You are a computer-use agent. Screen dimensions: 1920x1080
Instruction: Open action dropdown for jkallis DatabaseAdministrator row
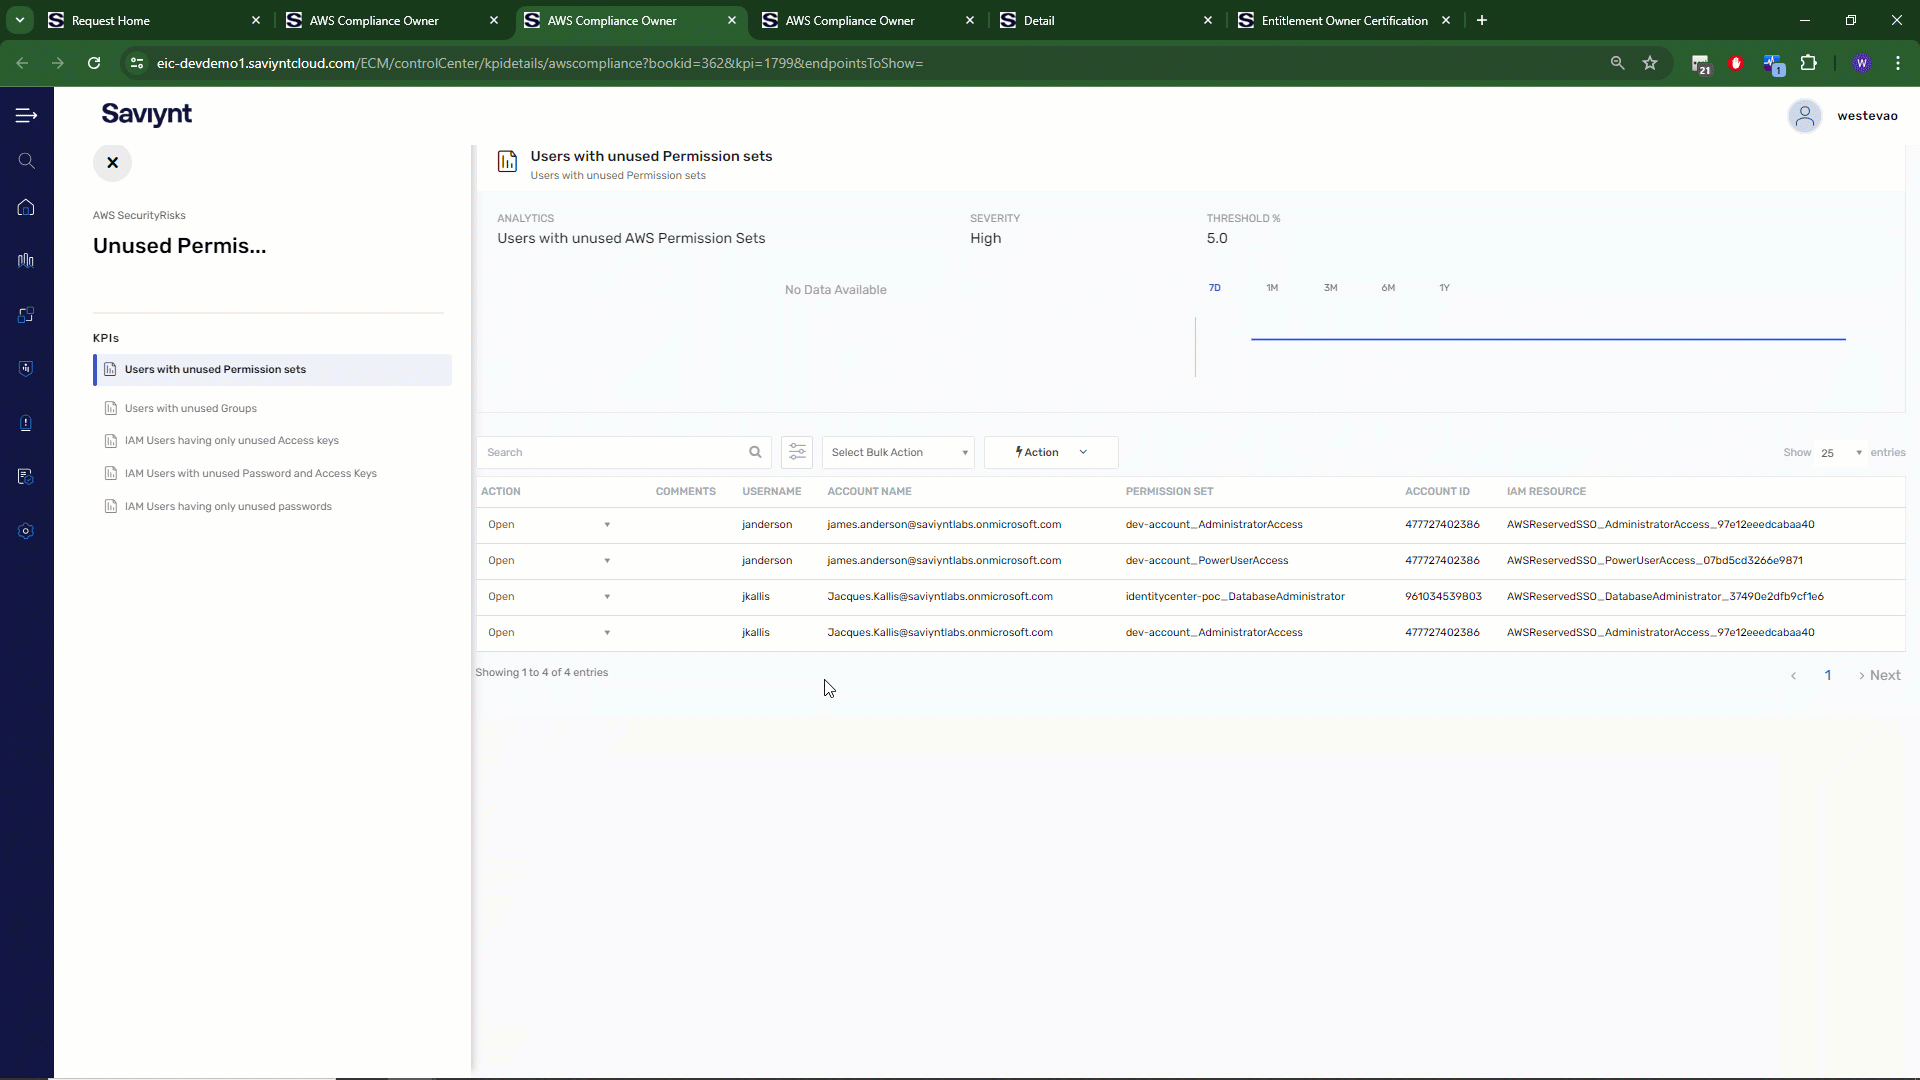549,597
